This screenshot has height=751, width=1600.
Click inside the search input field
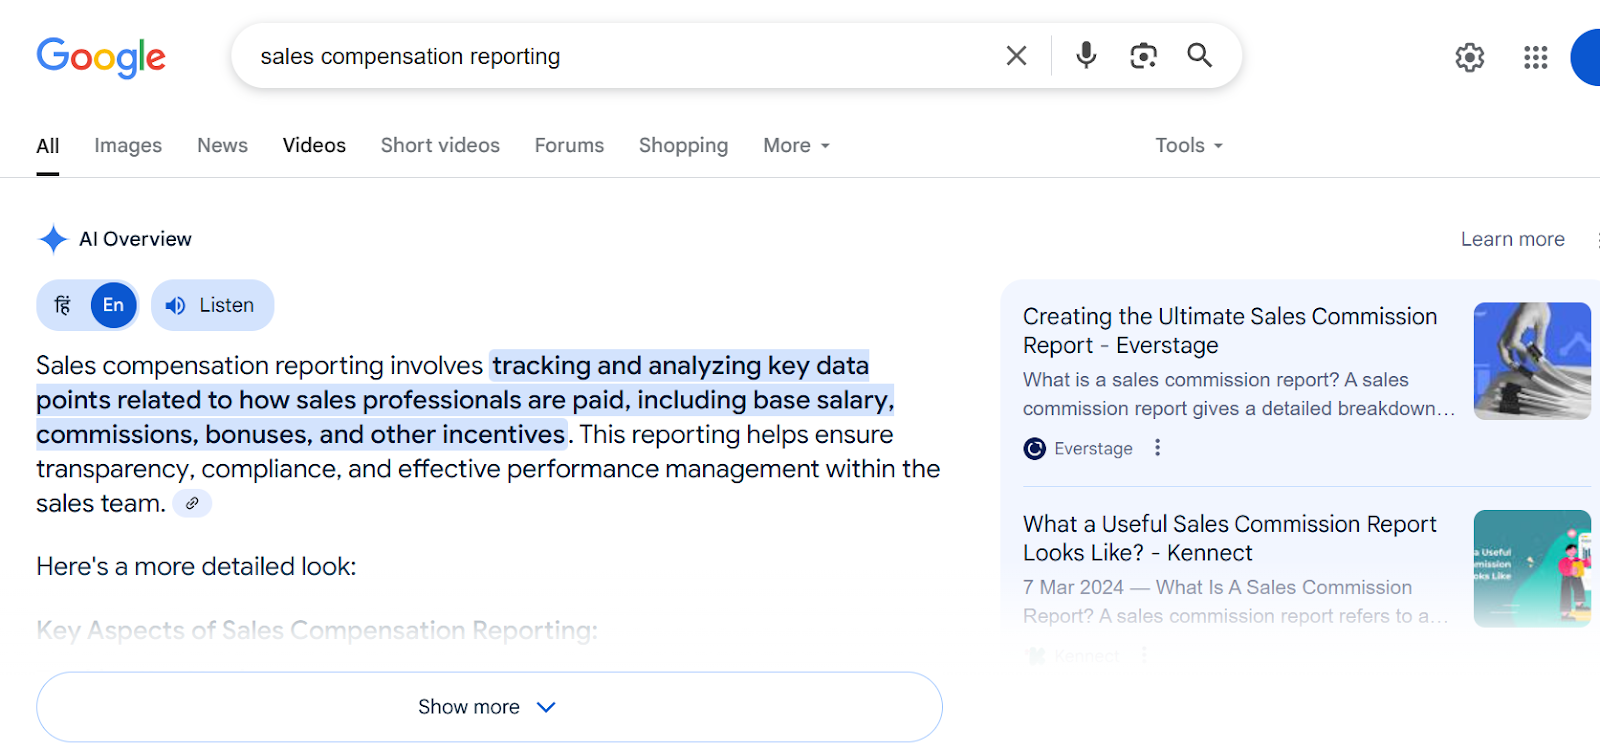(x=620, y=56)
